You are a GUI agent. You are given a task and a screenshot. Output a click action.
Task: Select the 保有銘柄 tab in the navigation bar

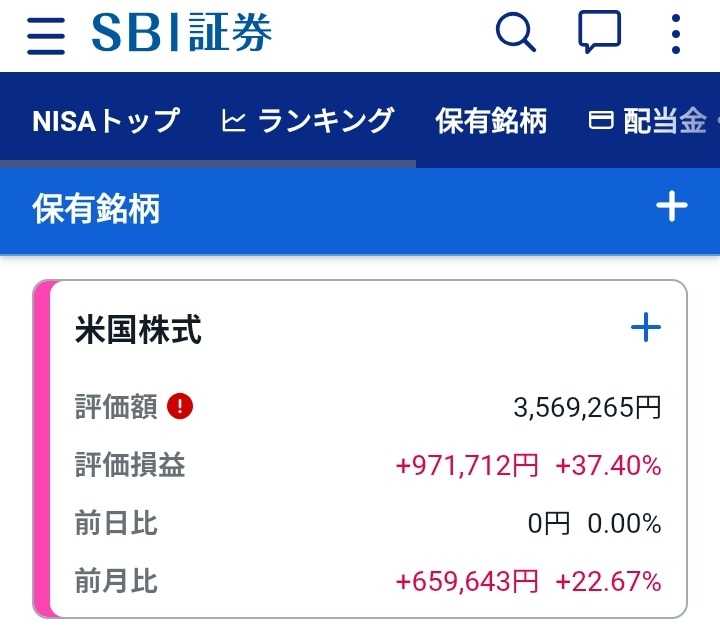pos(491,121)
